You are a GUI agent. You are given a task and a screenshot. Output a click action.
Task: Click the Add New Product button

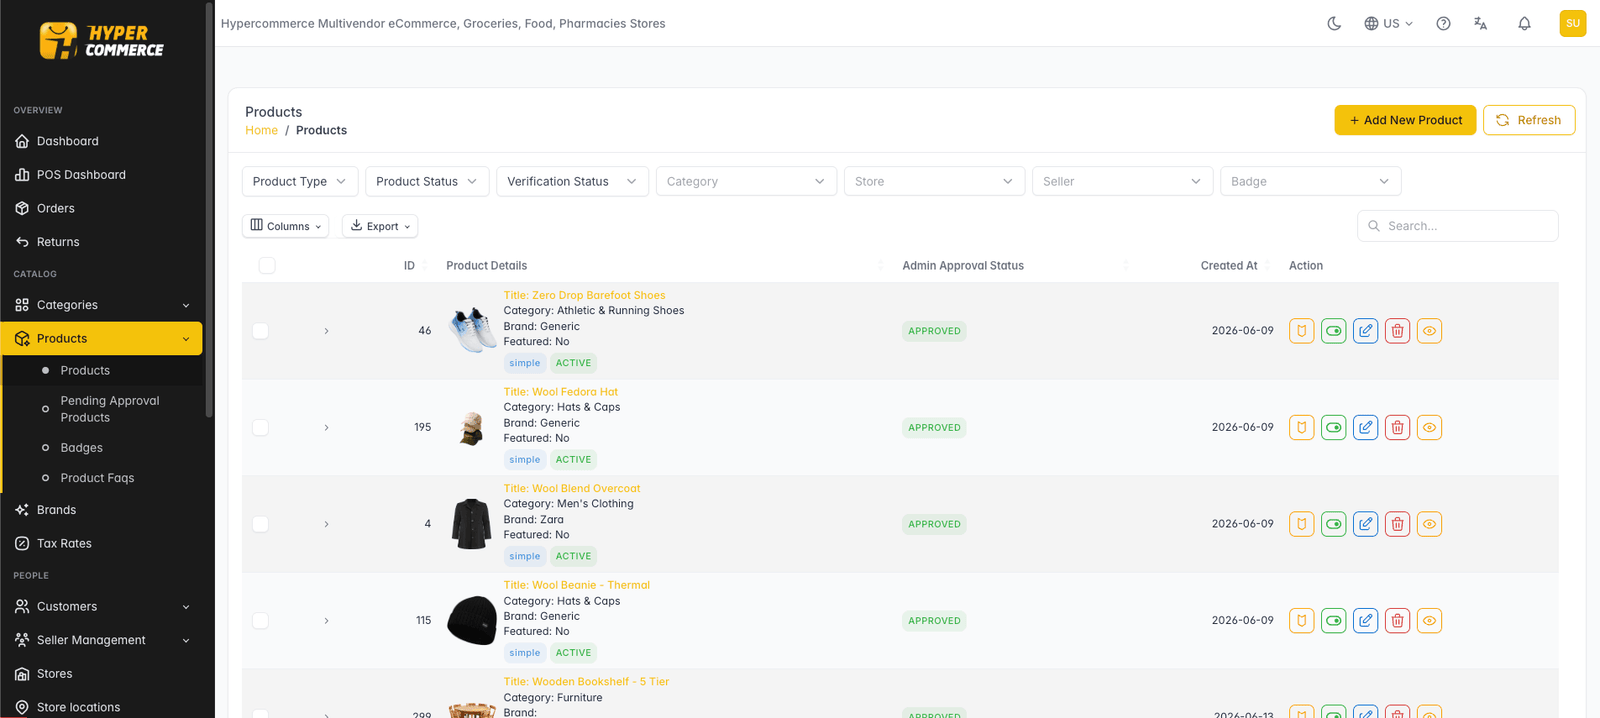[1405, 120]
